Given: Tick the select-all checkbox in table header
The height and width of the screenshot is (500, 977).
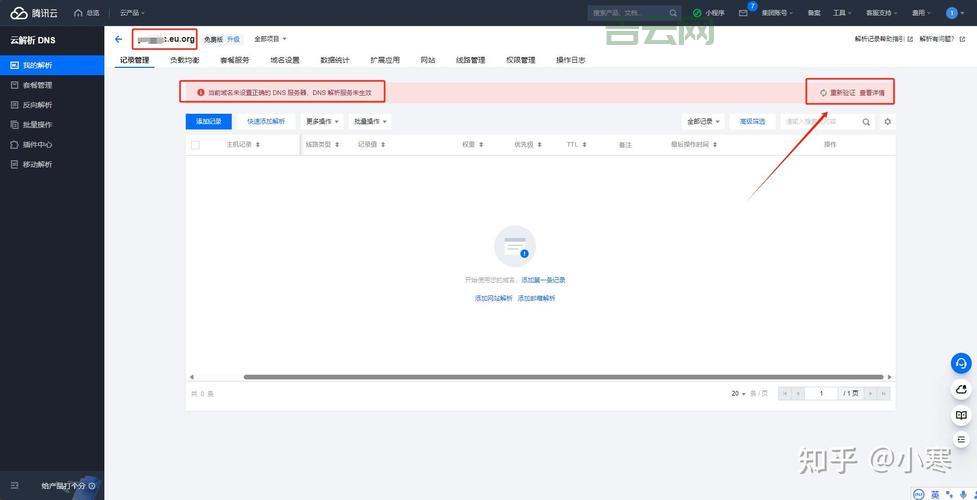Looking at the screenshot, I should (x=195, y=145).
